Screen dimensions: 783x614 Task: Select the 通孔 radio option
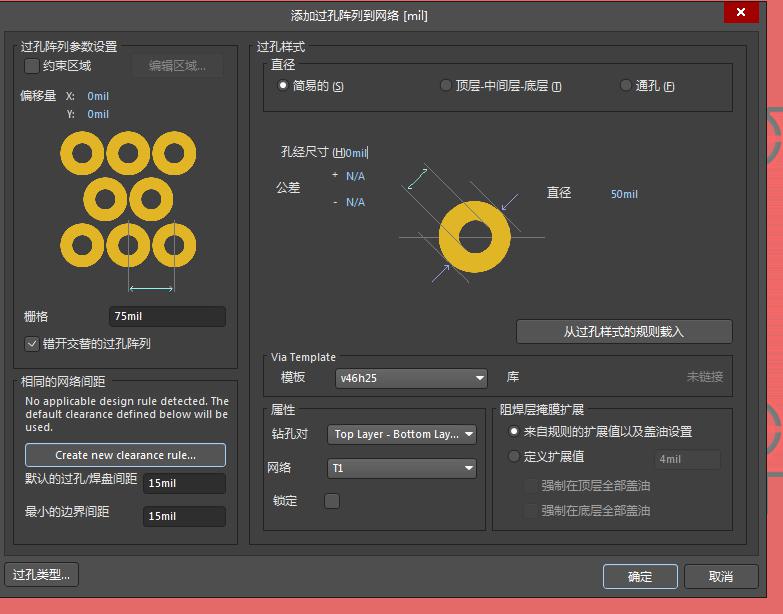tap(626, 86)
